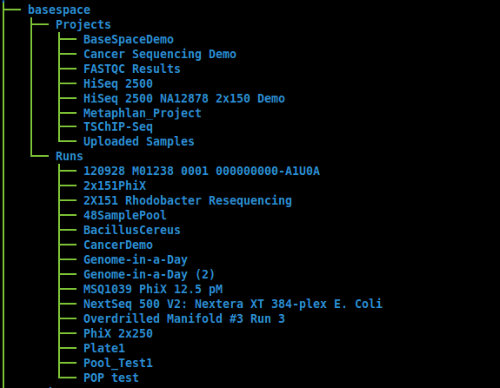Viewport: 500px width, 388px height.
Task: Open Metaphlan_Project entry
Action: point(142,113)
